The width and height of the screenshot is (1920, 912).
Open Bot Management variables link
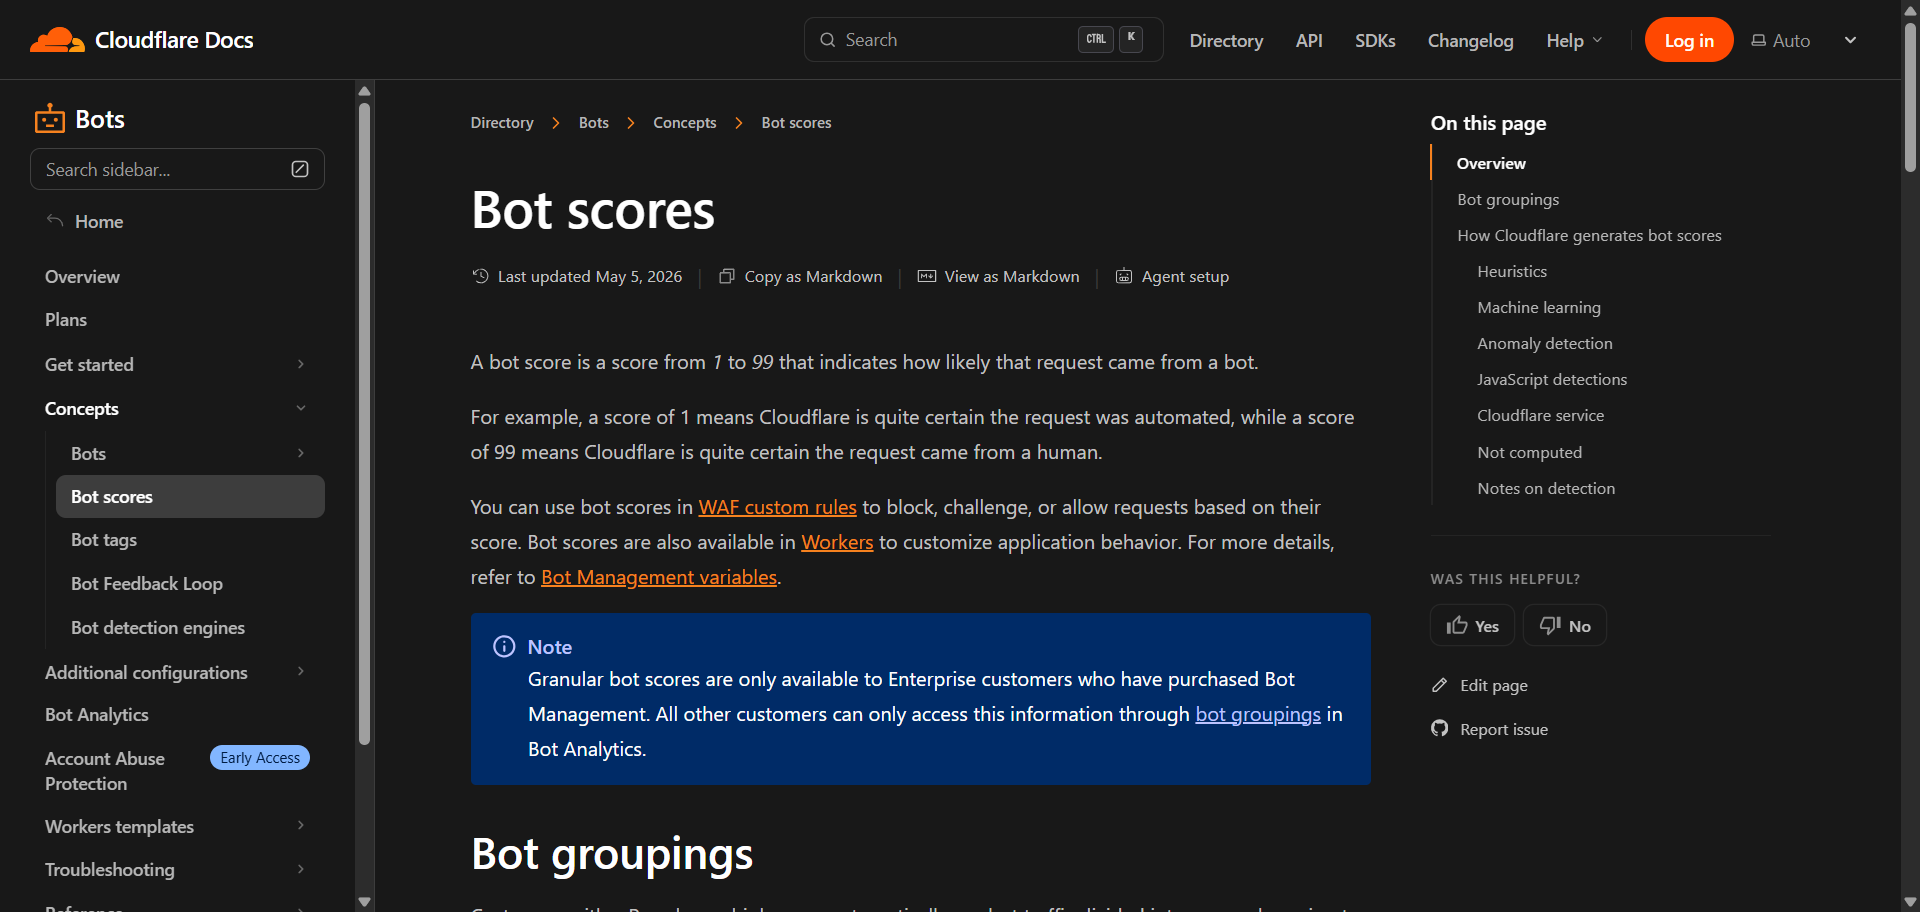click(659, 577)
